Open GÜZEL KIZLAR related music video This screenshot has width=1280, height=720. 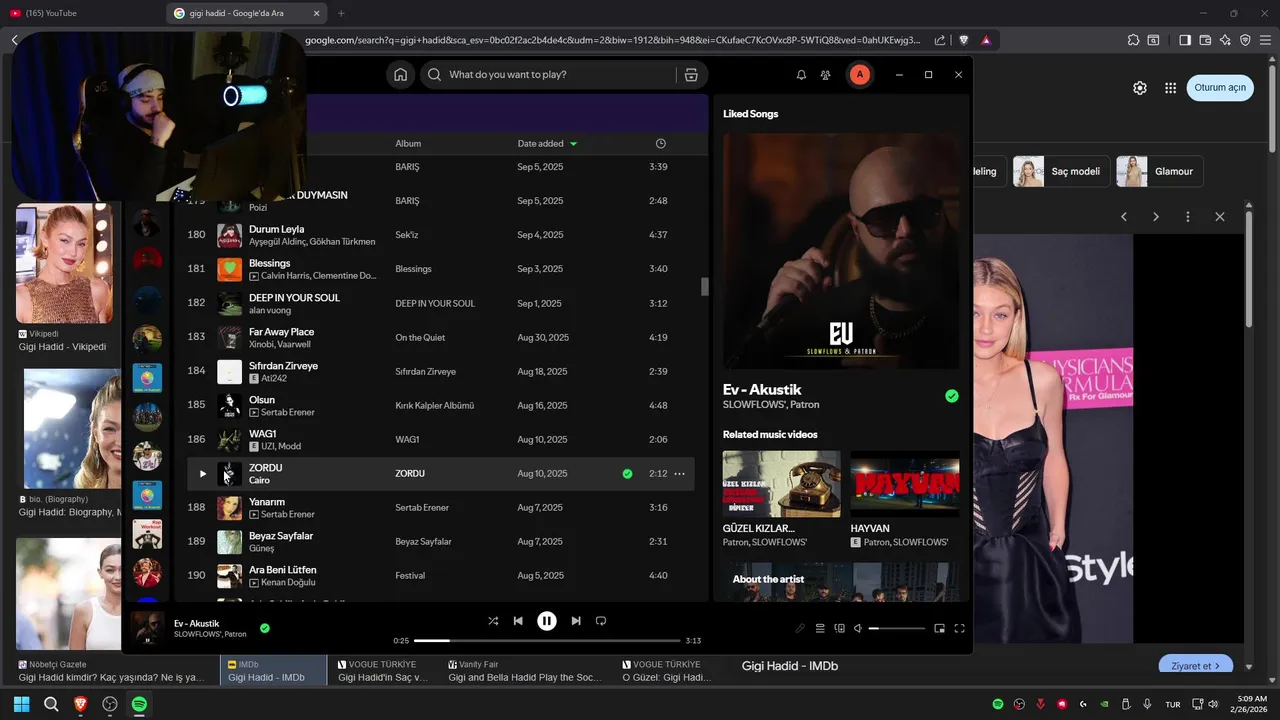782,484
